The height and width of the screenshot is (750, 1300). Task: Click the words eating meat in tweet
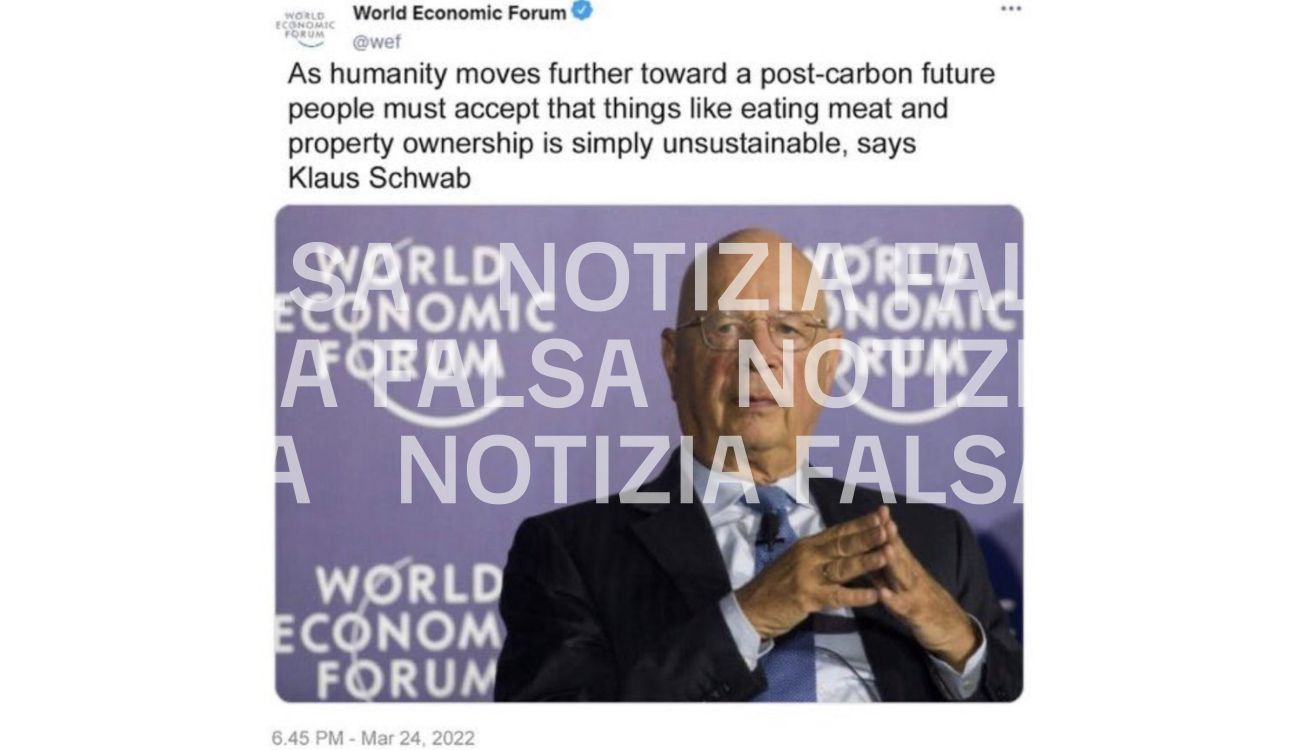click(x=846, y=107)
